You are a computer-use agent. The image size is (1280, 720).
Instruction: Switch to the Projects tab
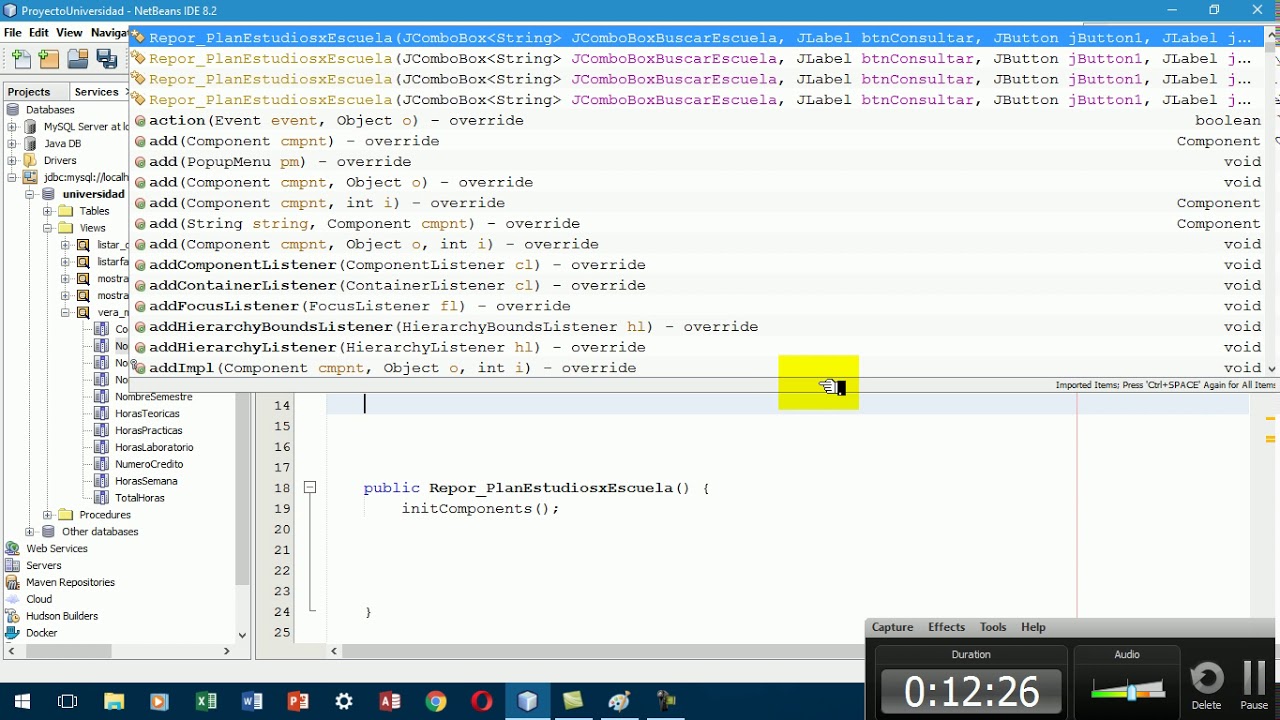coord(29,91)
